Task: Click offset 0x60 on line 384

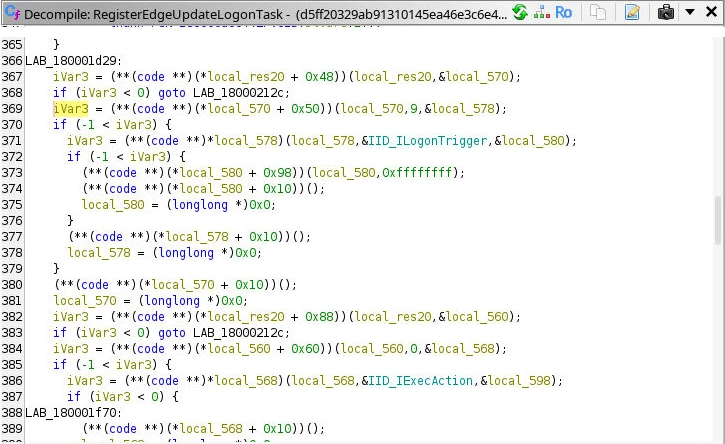Action: [x=306, y=349]
